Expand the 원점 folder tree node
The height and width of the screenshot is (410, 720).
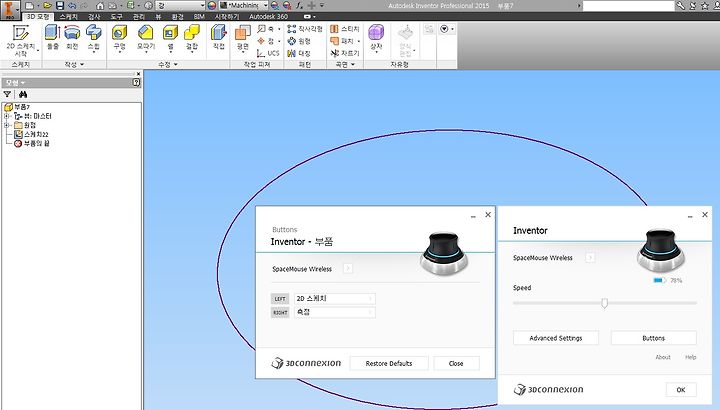click(x=6, y=125)
